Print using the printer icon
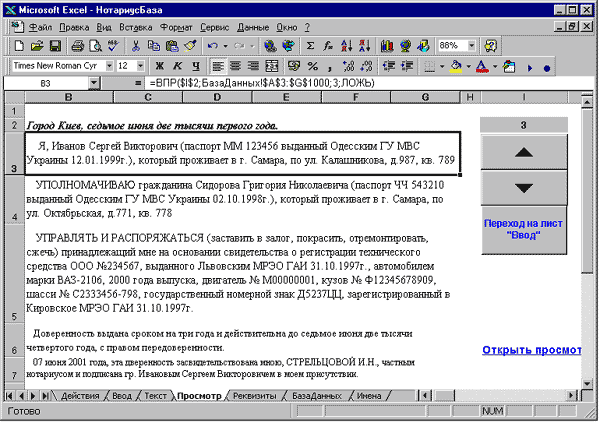 pyautogui.click(x=78, y=46)
